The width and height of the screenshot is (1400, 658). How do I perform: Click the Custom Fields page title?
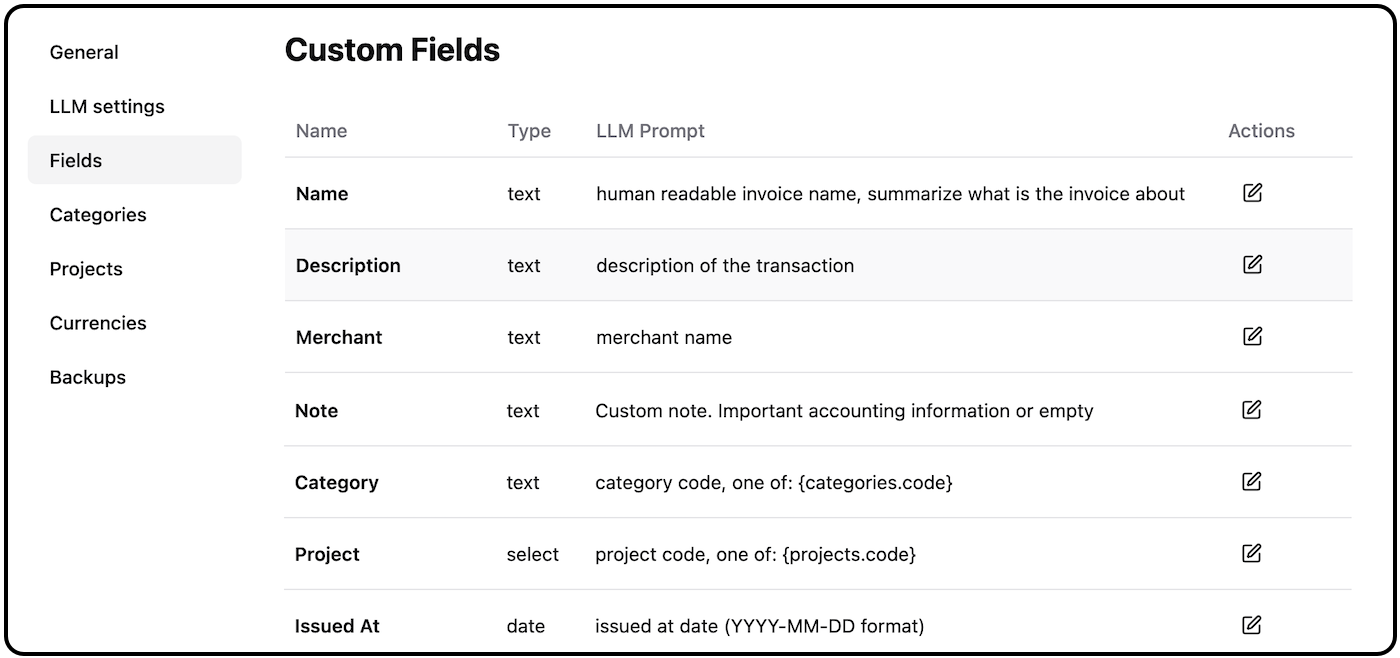coord(392,50)
